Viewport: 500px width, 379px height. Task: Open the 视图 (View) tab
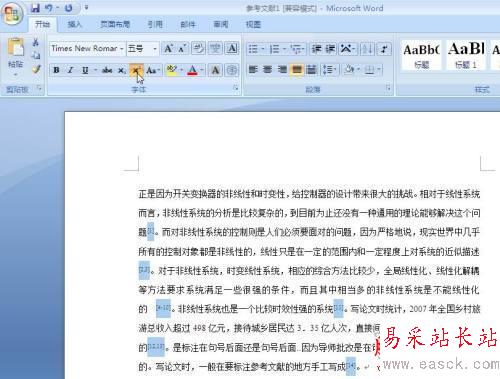click(253, 24)
